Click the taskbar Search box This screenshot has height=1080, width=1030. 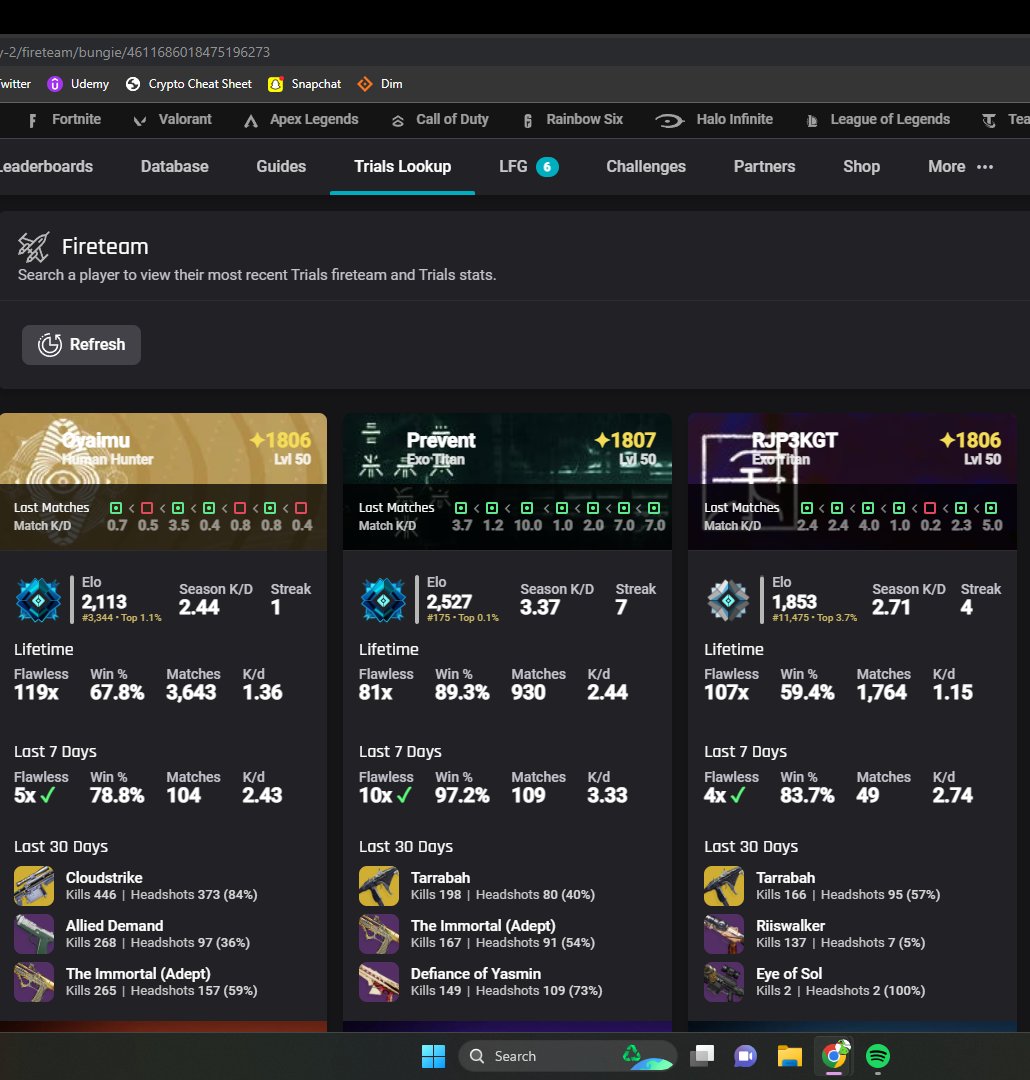pos(568,1056)
